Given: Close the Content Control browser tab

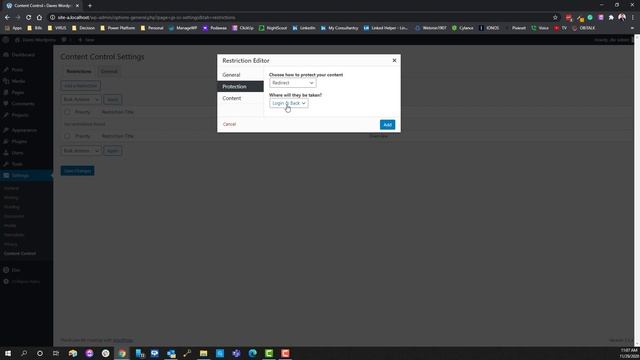Looking at the screenshot, I should 77,6.
